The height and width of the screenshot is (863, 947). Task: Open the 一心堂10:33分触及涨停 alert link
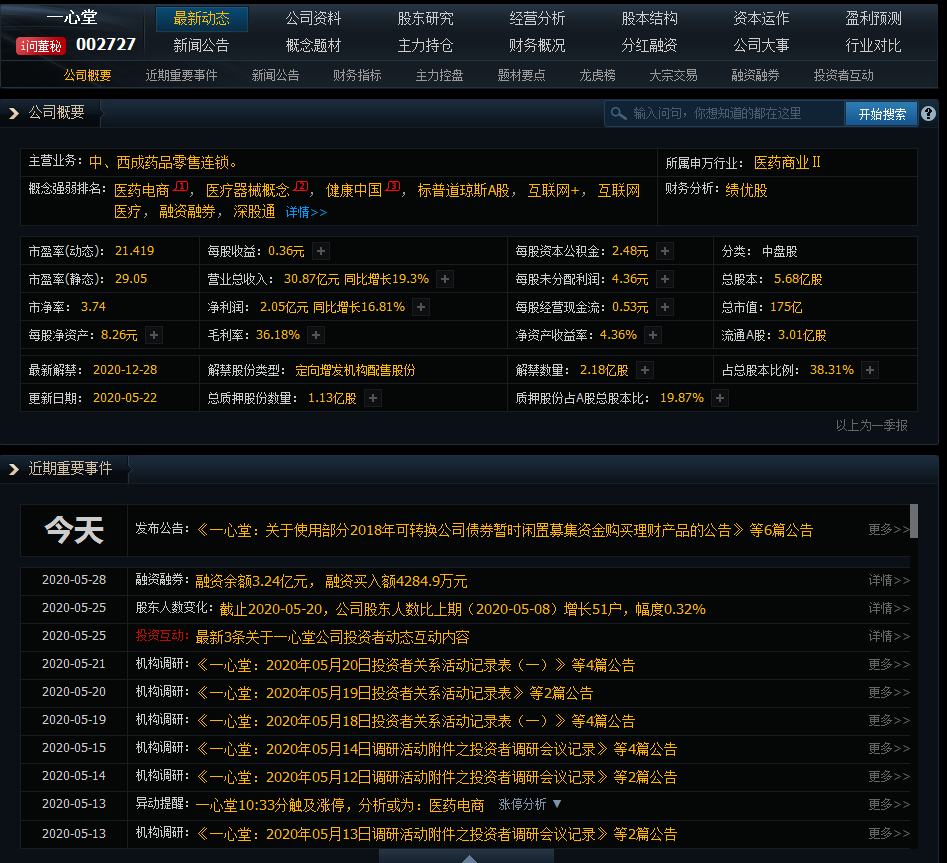340,805
